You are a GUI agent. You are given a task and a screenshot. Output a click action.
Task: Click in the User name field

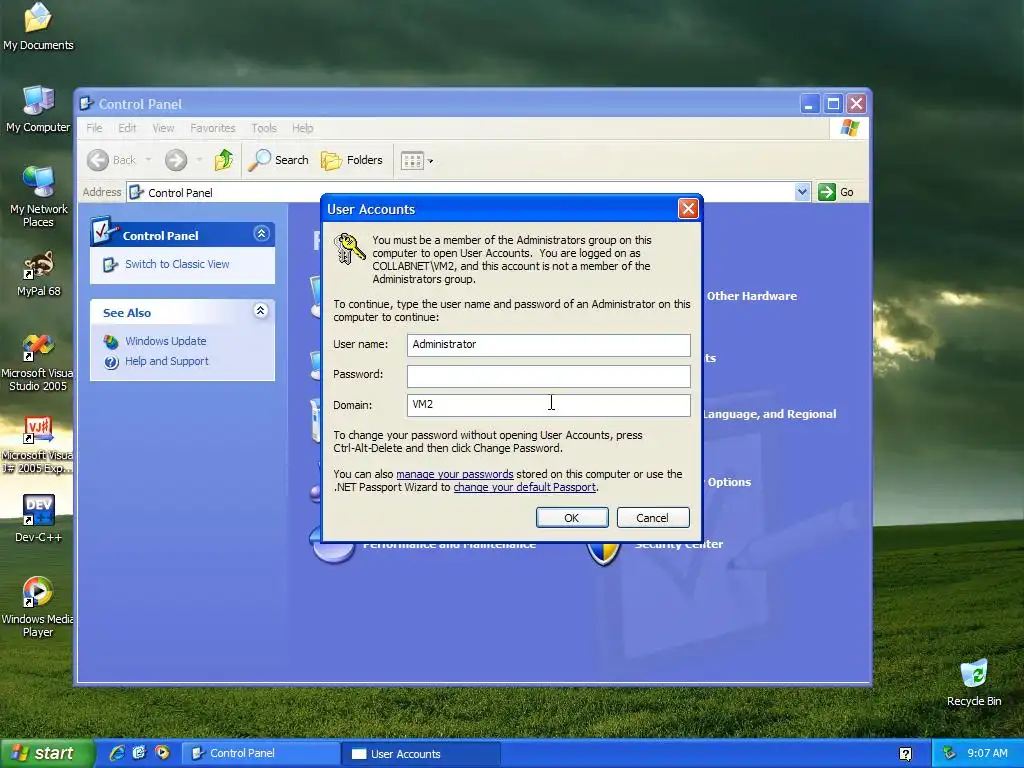549,345
